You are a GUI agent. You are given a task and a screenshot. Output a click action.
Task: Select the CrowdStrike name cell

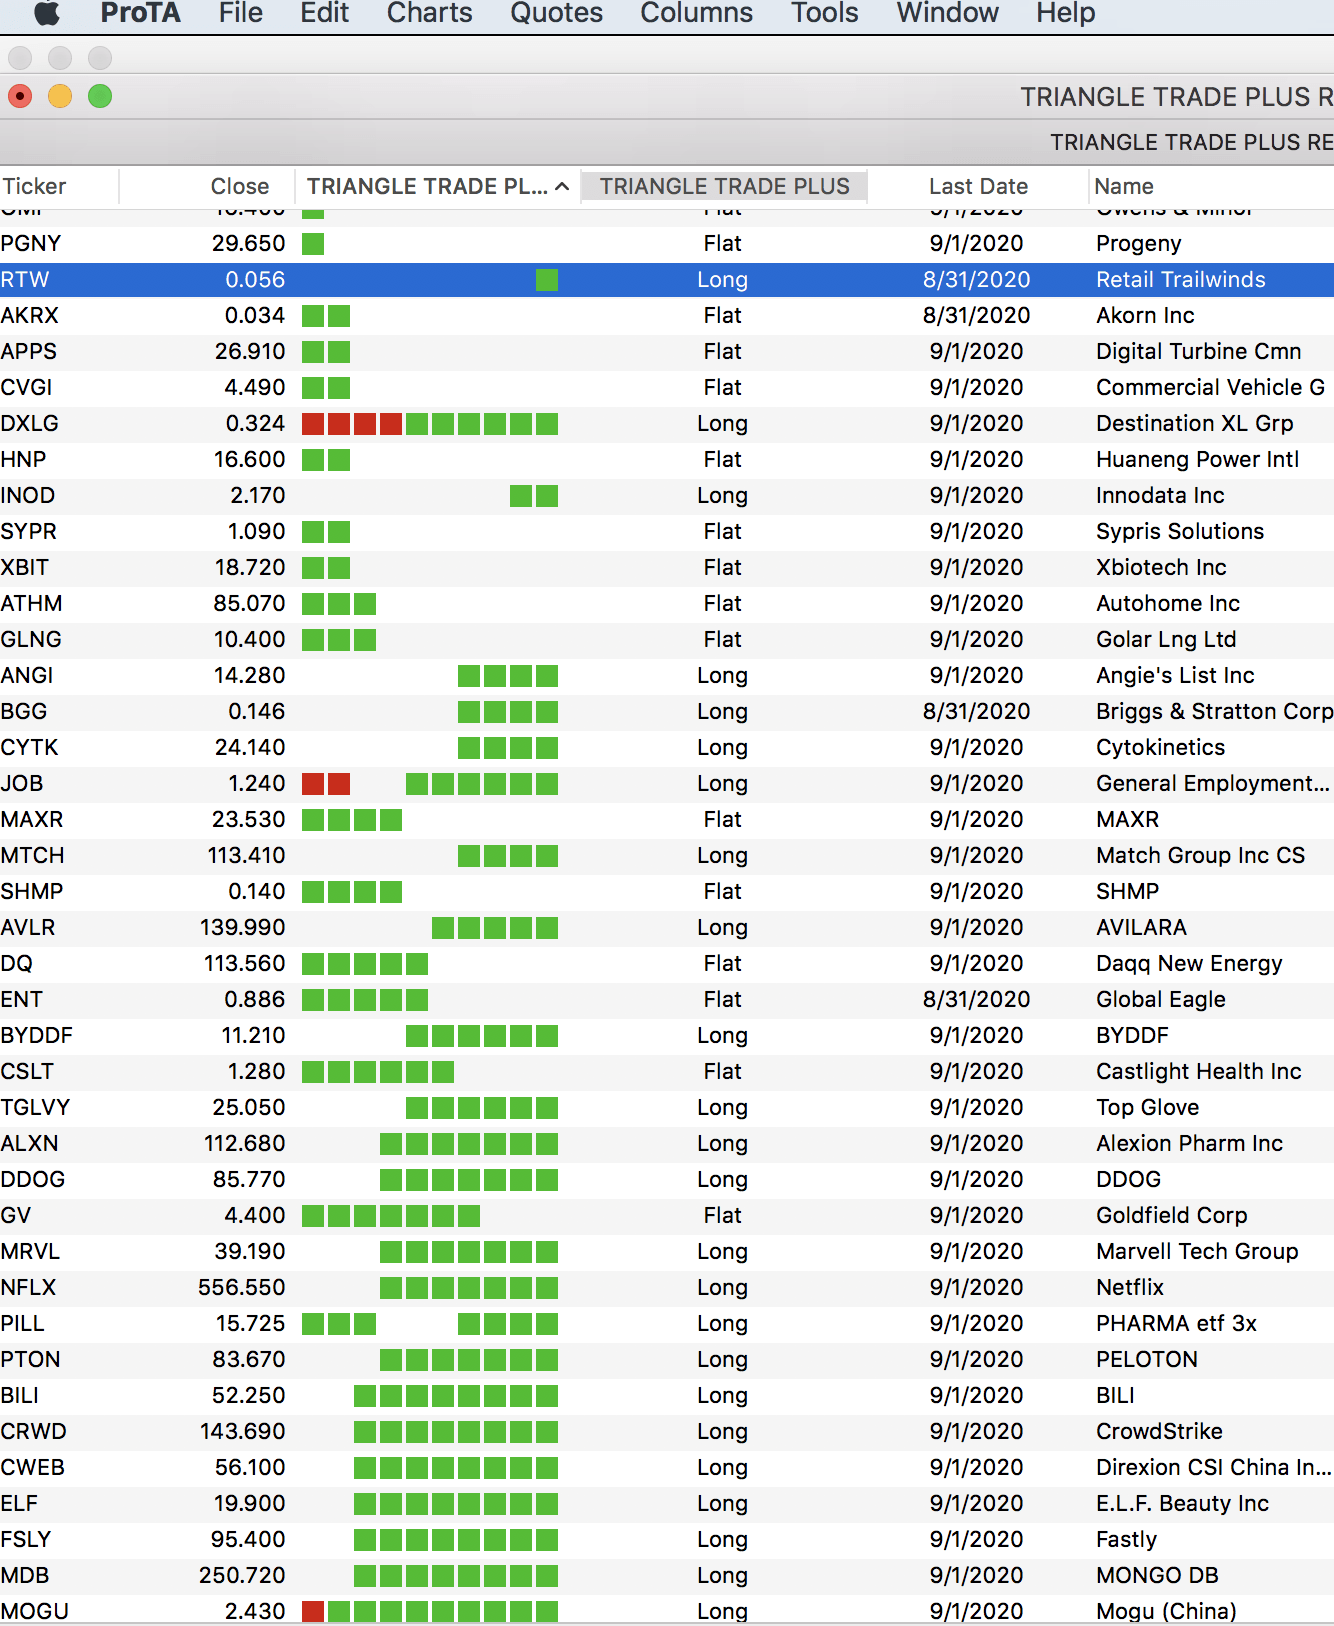tap(1158, 1431)
